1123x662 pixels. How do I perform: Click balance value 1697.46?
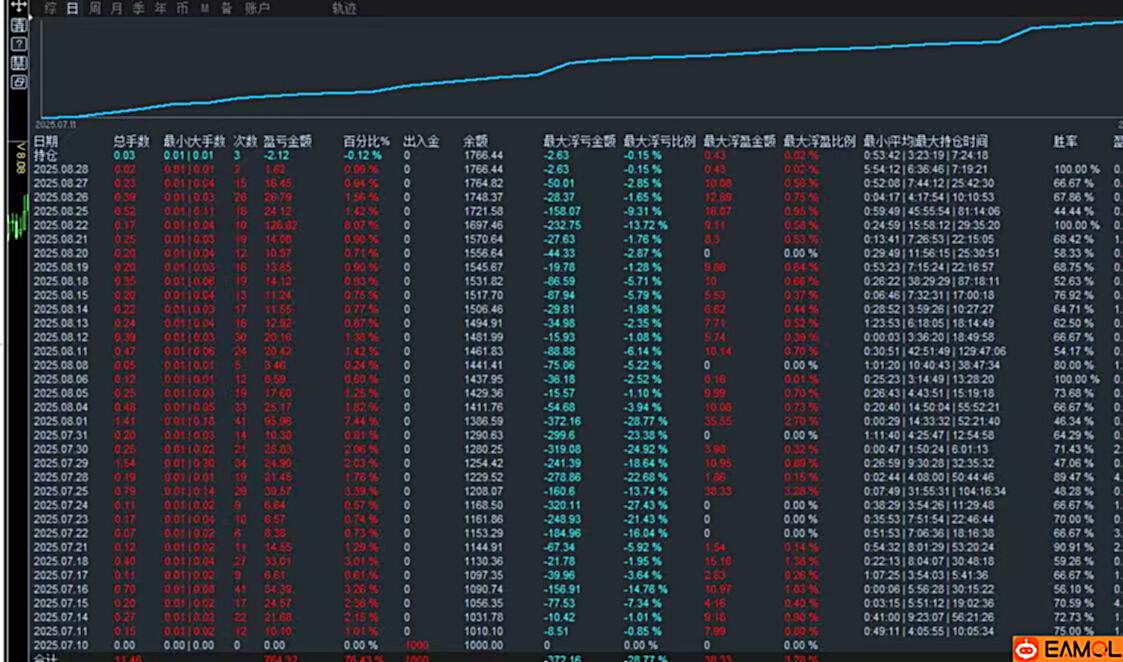click(483, 225)
